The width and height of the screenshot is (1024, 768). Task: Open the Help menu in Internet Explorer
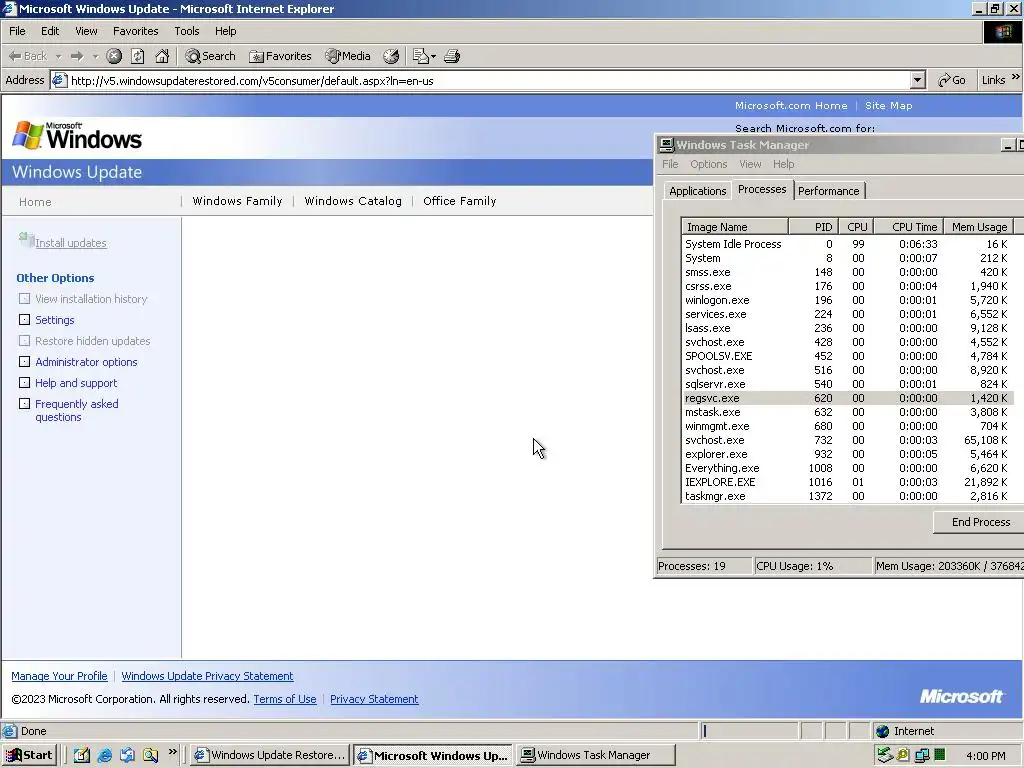[225, 31]
